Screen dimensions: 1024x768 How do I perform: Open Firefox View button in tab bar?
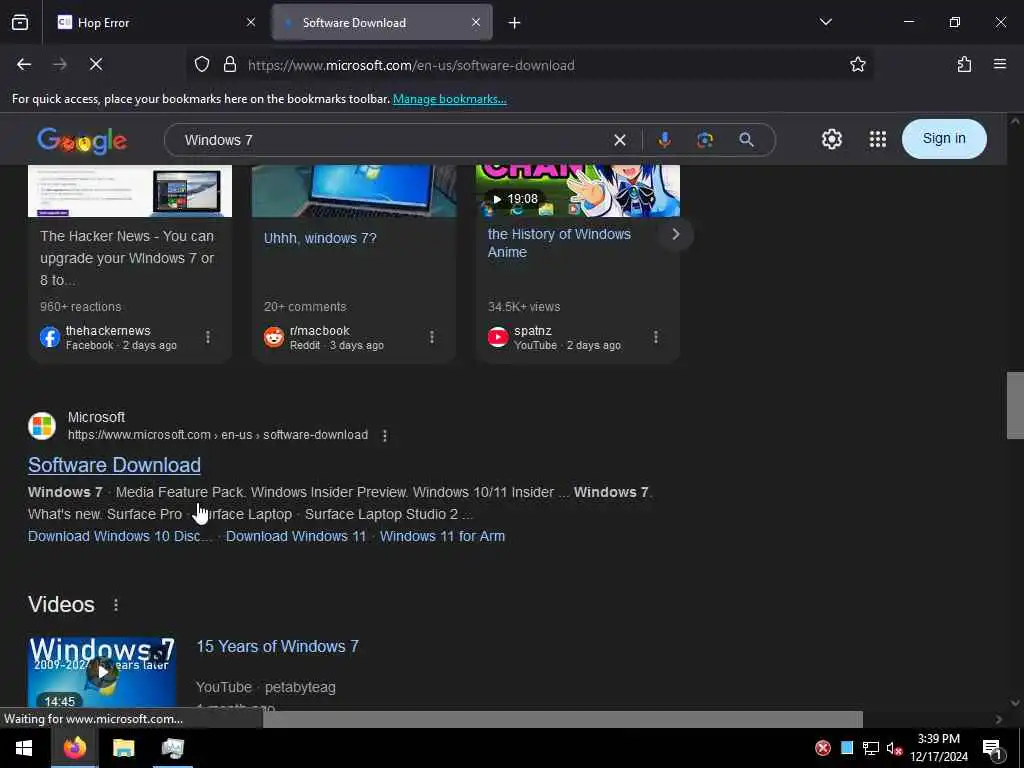click(20, 22)
